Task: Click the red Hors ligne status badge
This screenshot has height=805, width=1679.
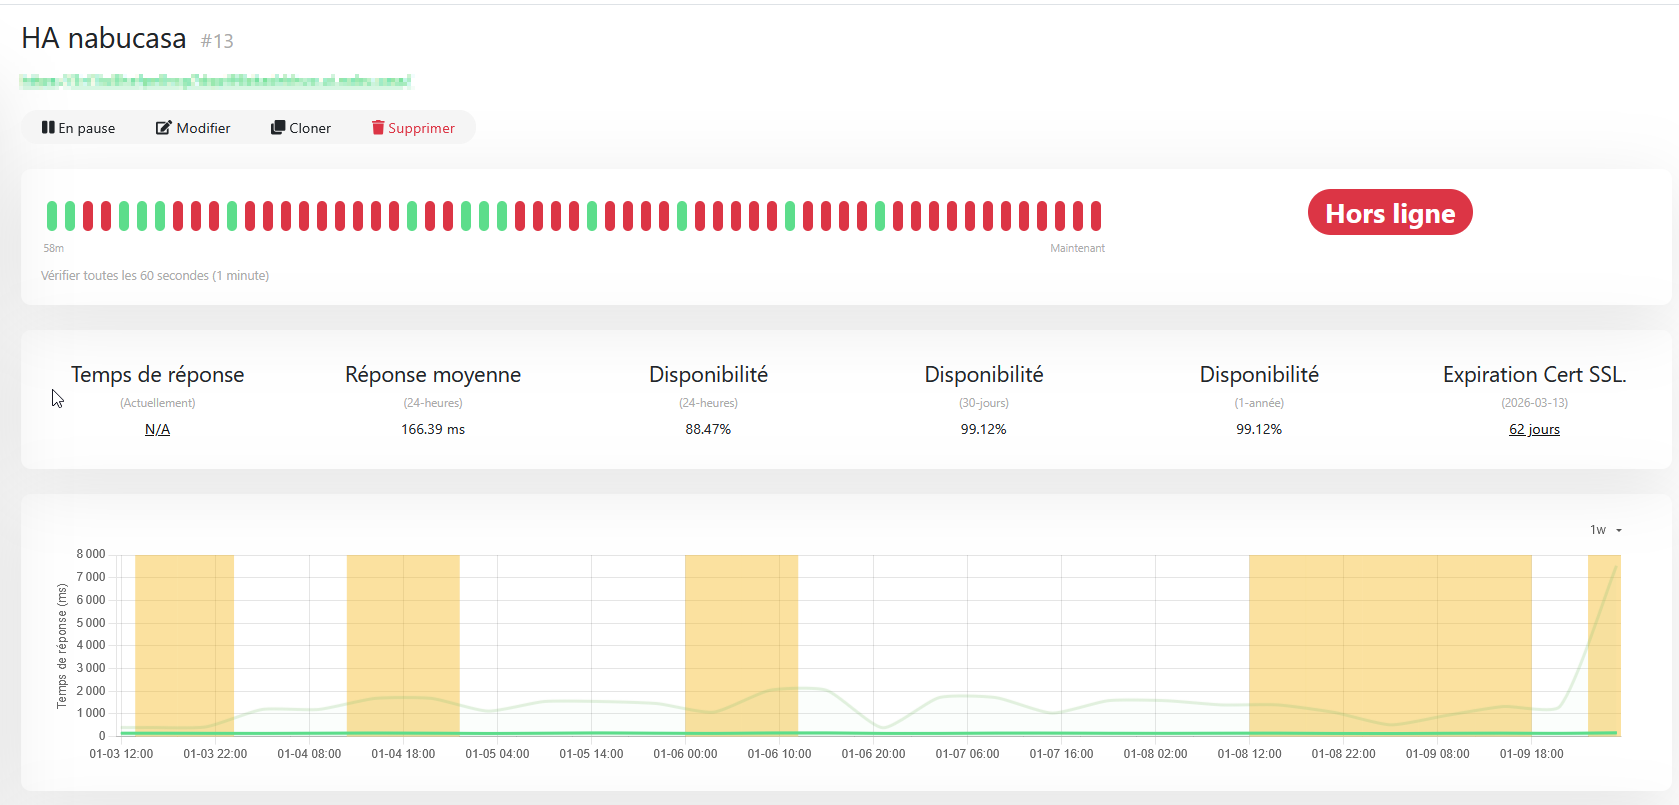Action: 1389,213
